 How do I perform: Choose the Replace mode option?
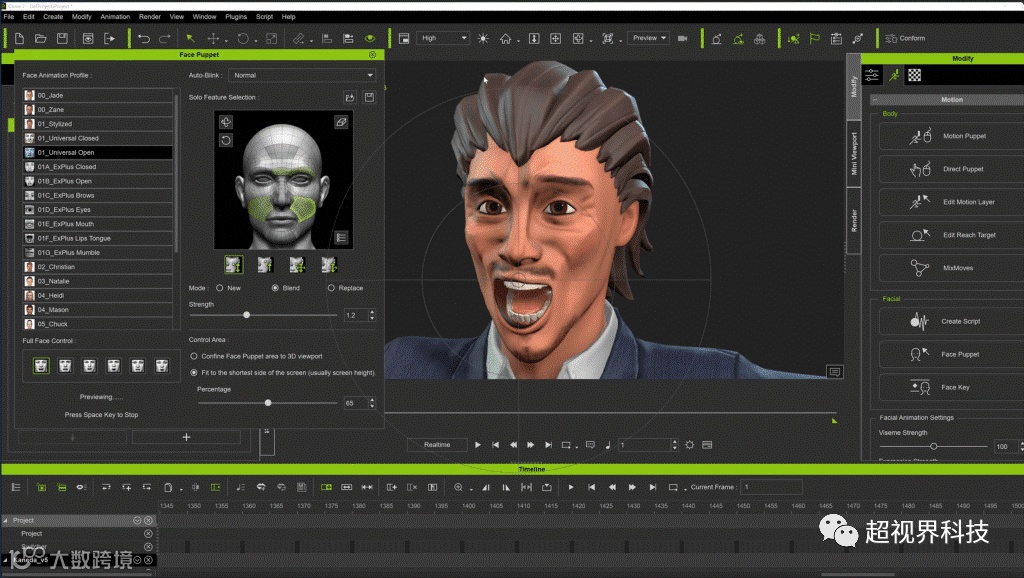click(x=332, y=288)
